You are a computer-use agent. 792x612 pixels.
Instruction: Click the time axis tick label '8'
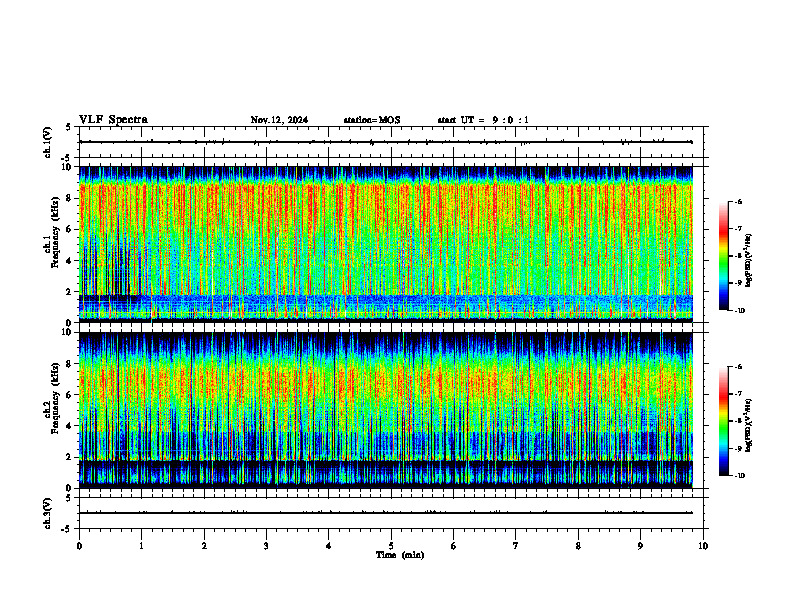click(x=578, y=546)
